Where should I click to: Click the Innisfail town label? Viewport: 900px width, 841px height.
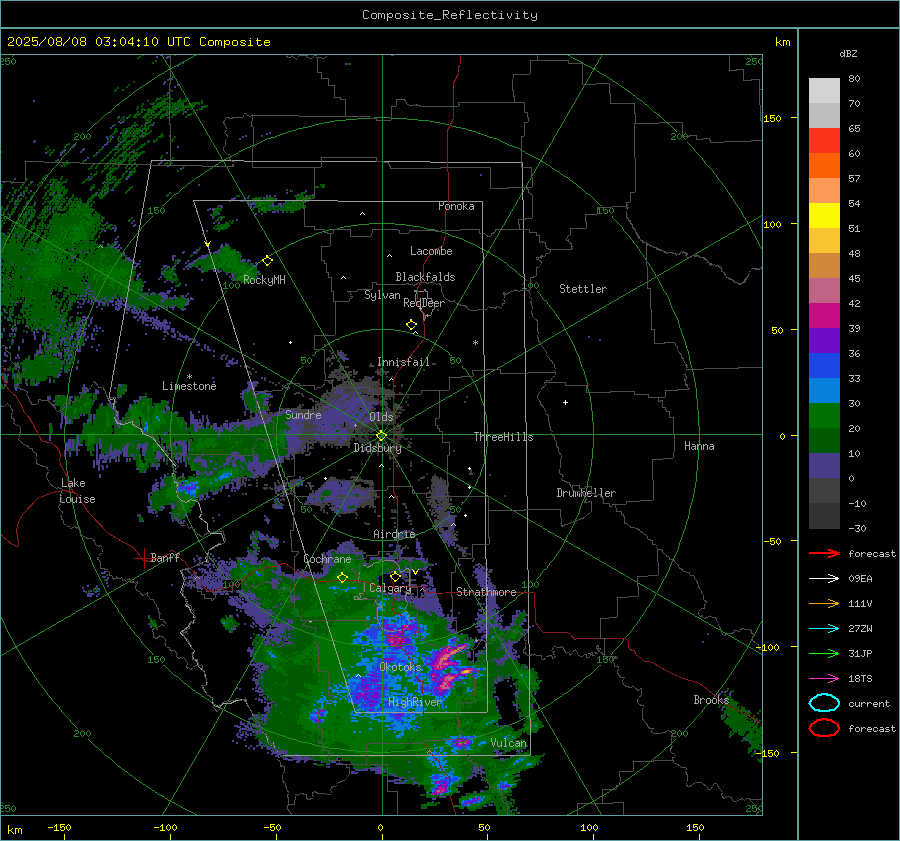tap(403, 362)
